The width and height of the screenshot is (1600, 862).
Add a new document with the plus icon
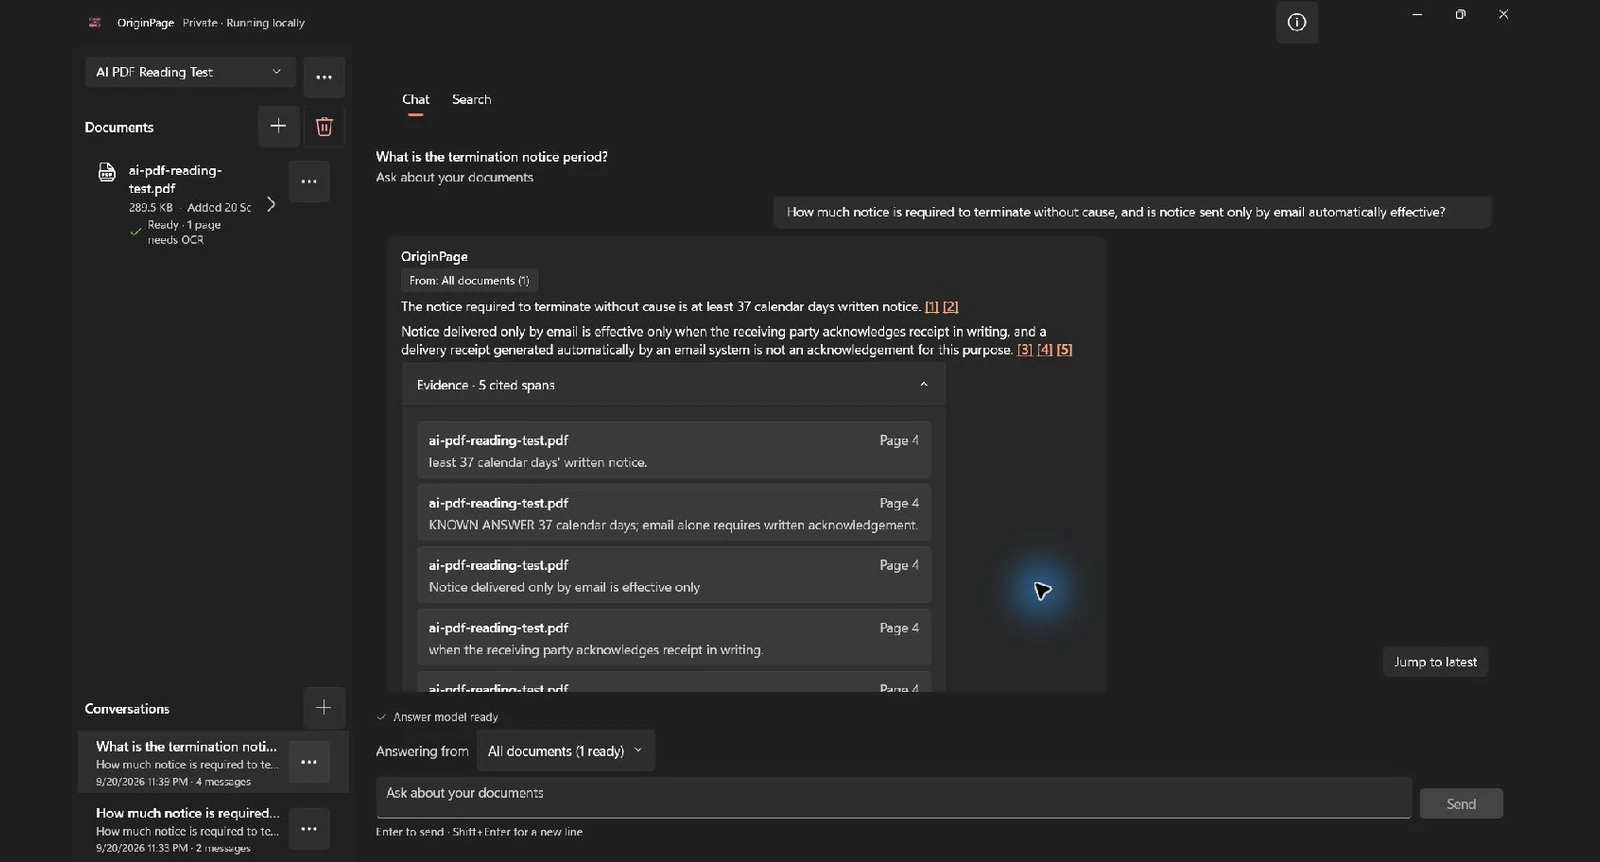(278, 126)
